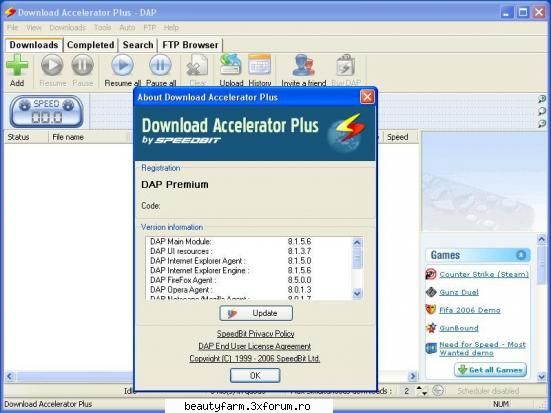Open the View menu

[x=34, y=27]
